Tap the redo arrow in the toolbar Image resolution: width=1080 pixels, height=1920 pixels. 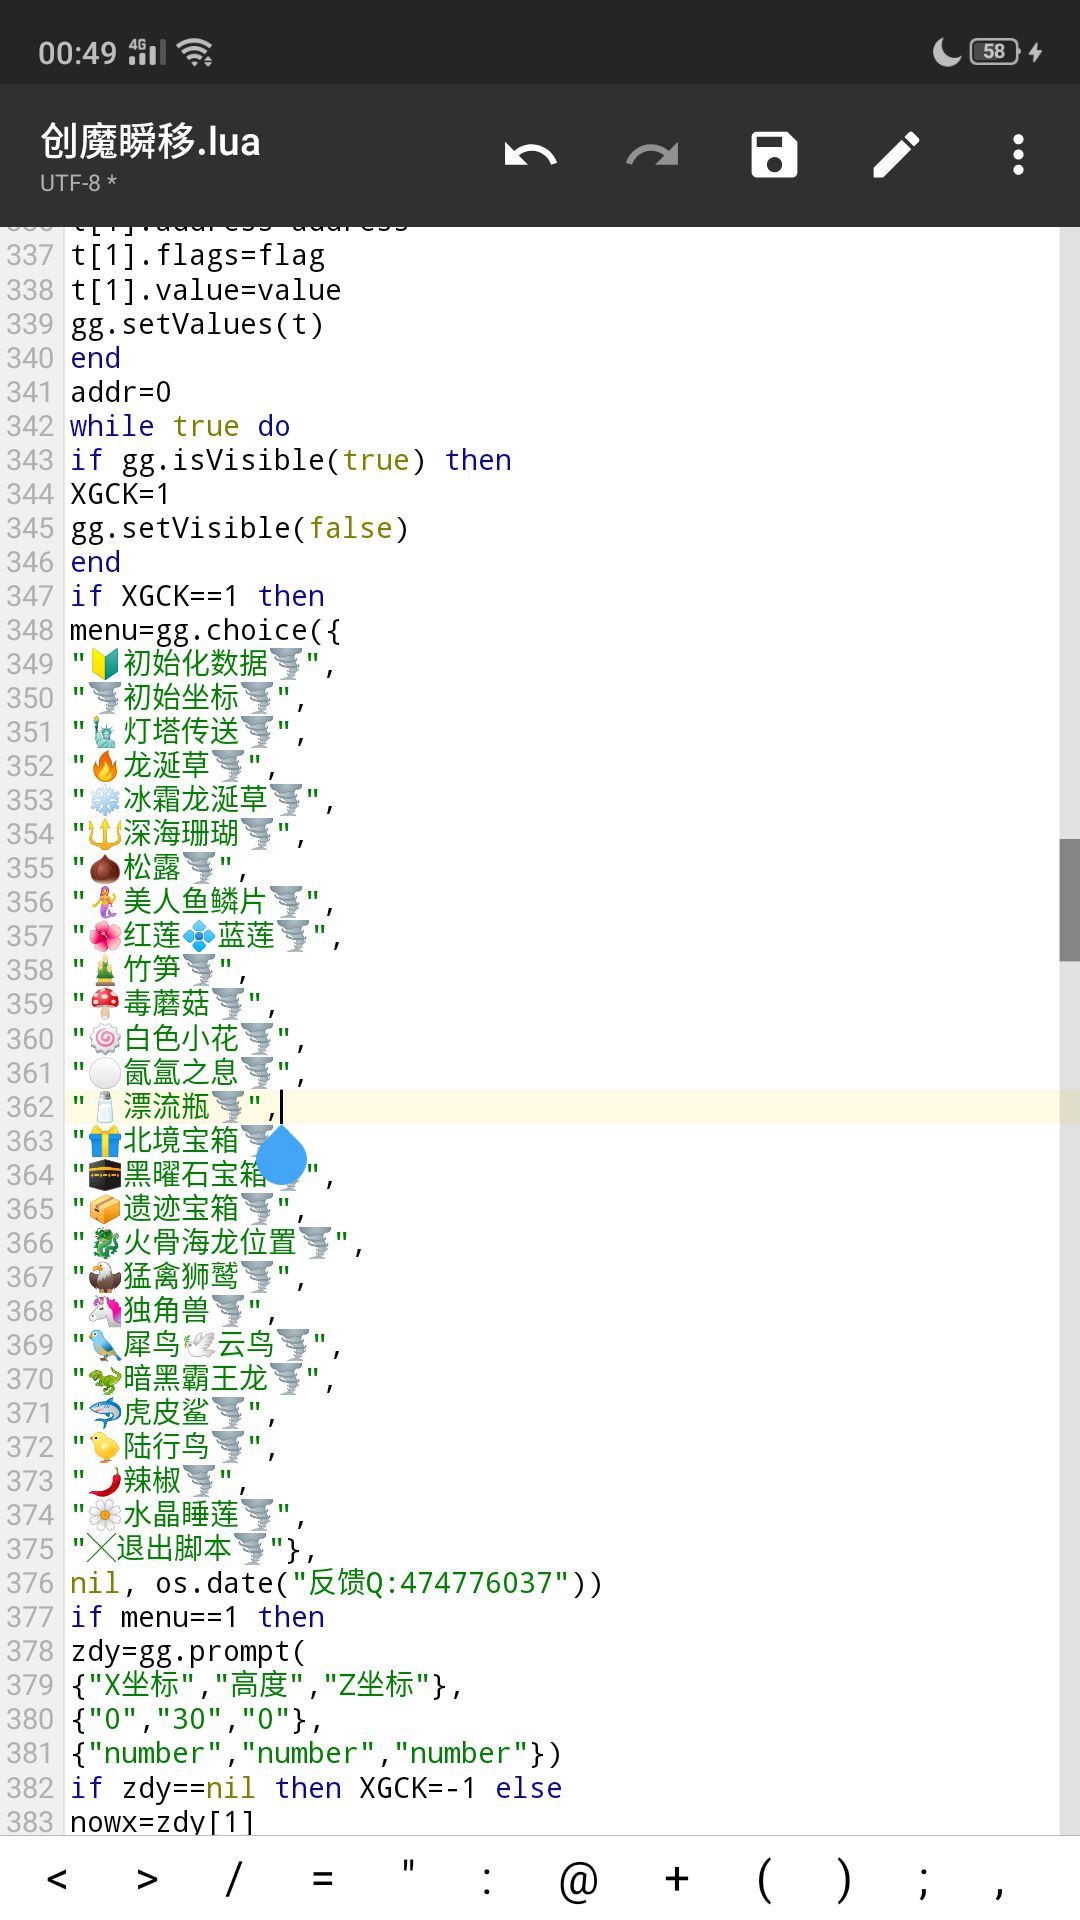point(652,155)
